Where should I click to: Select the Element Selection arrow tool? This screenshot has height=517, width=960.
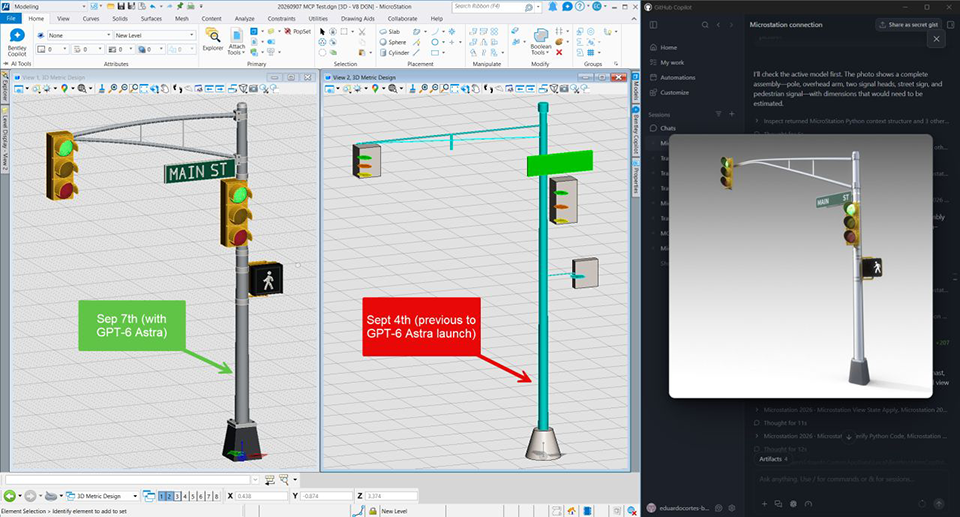[323, 31]
